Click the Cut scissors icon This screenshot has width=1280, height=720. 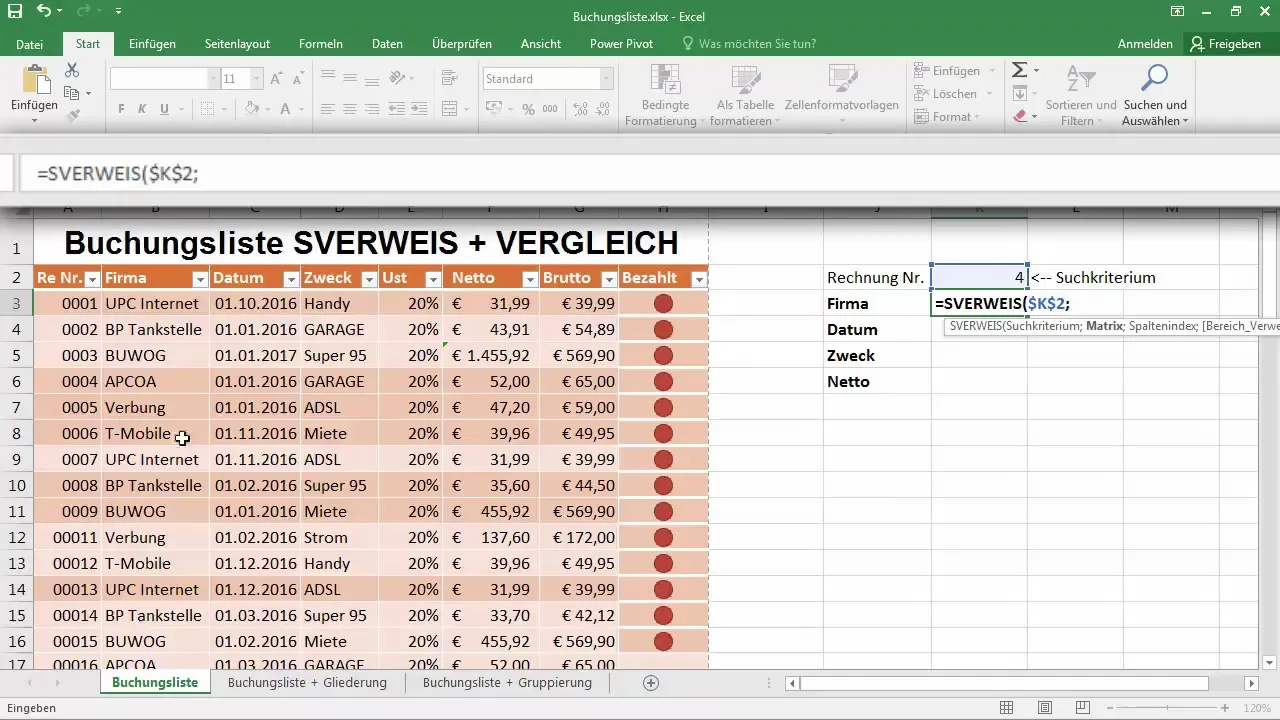(x=72, y=70)
